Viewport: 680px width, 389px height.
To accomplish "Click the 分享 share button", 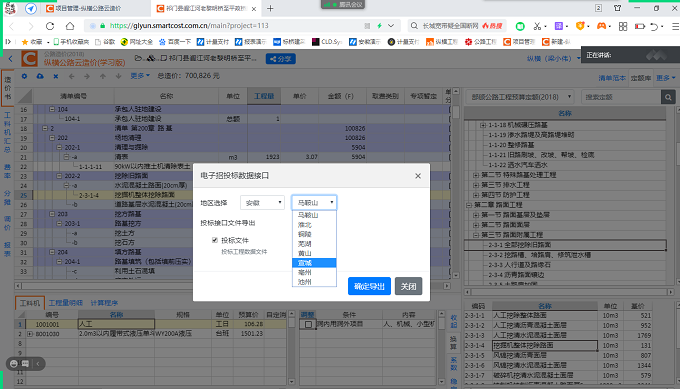I will 281,59.
